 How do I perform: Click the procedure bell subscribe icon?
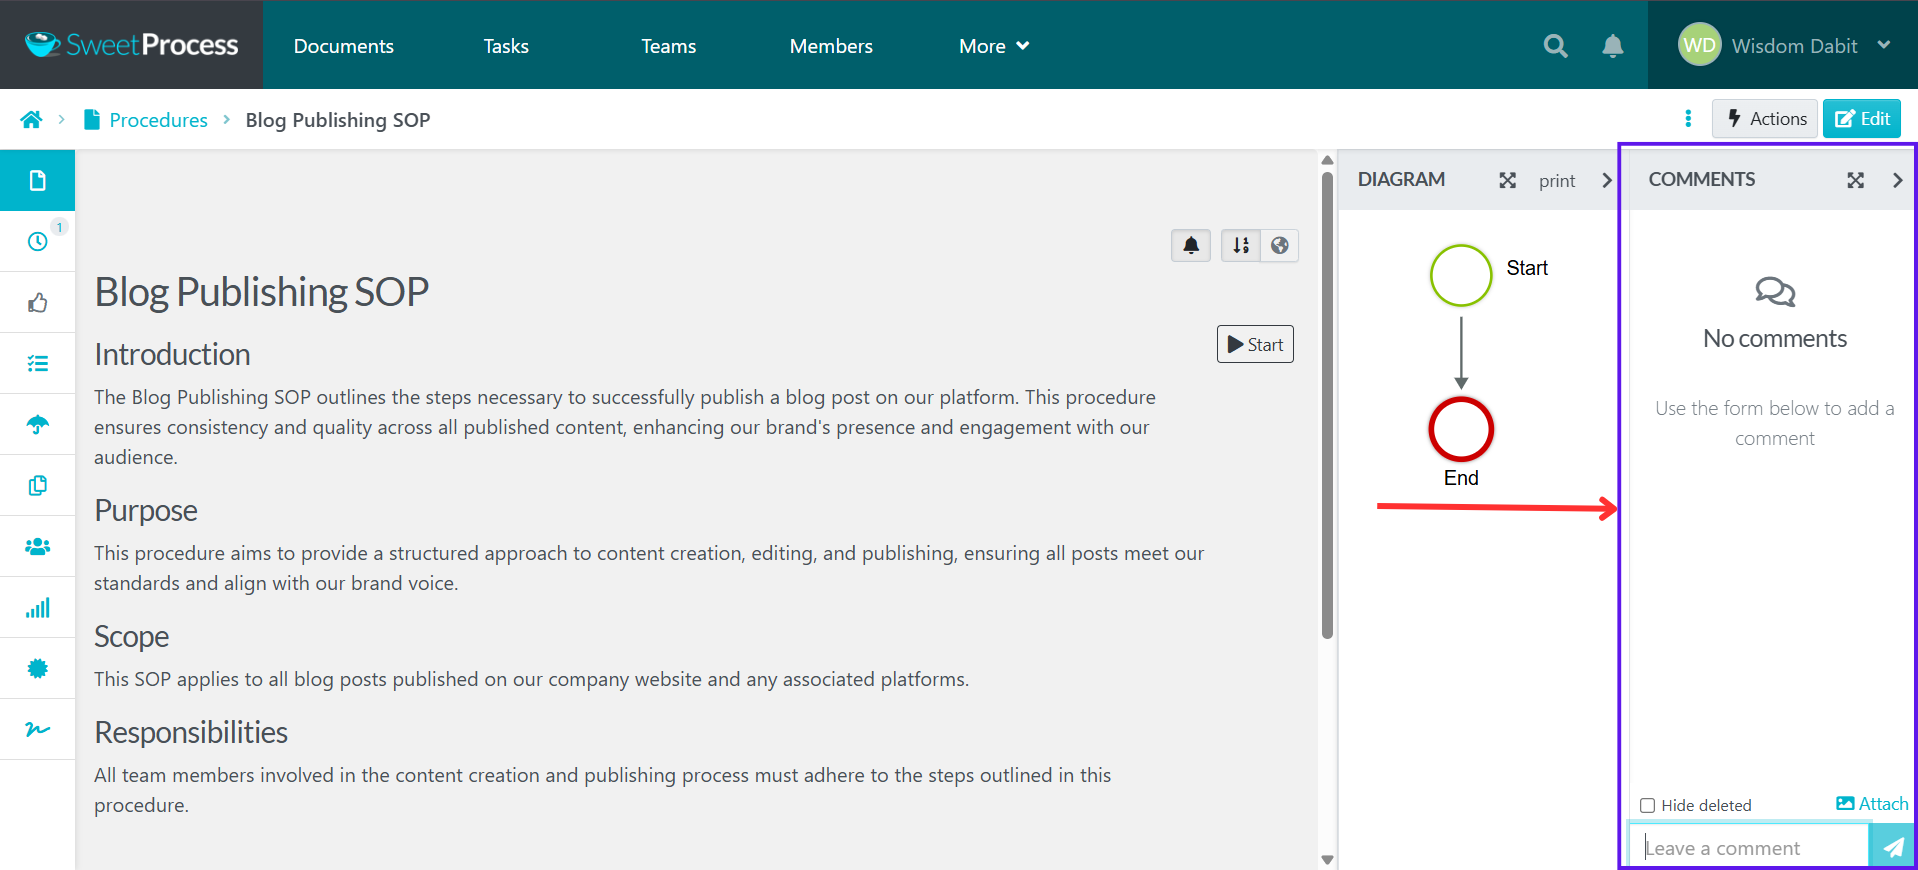pos(1191,245)
